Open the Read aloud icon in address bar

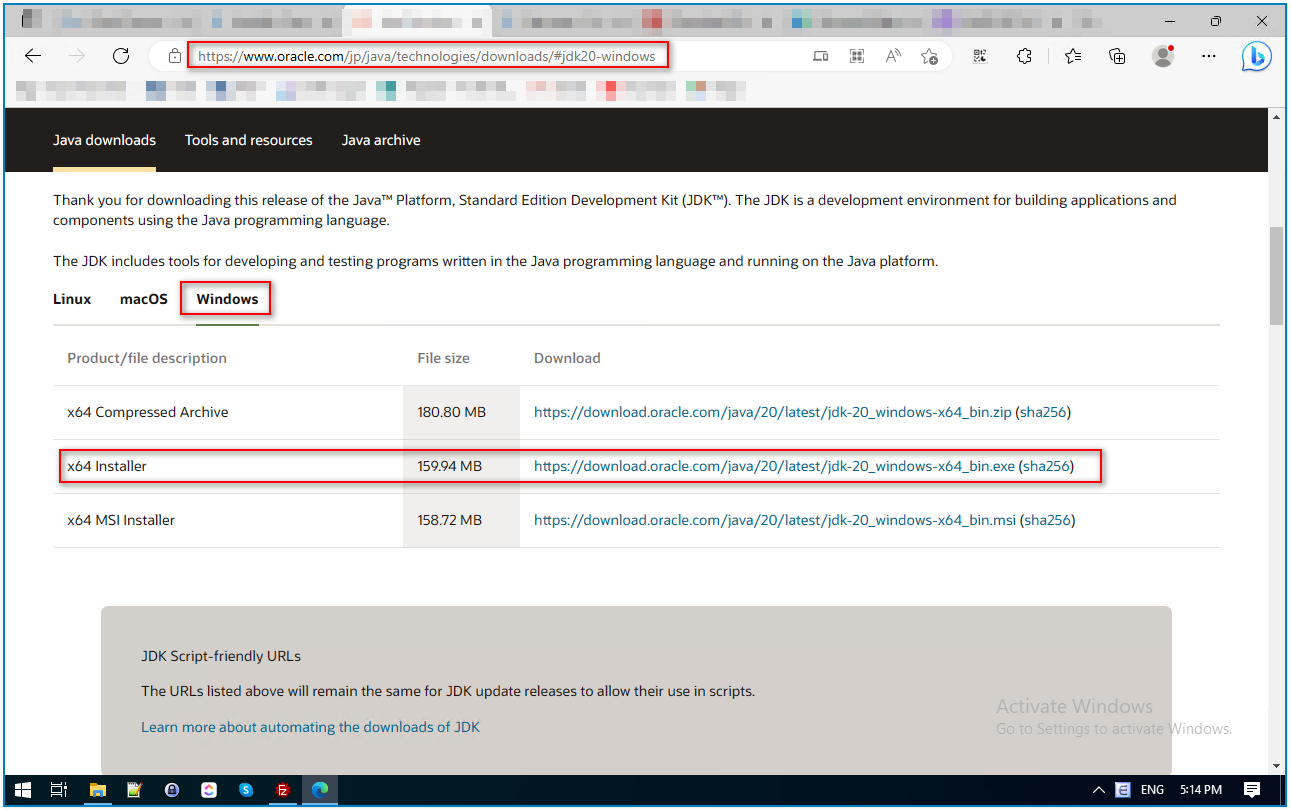tap(893, 56)
